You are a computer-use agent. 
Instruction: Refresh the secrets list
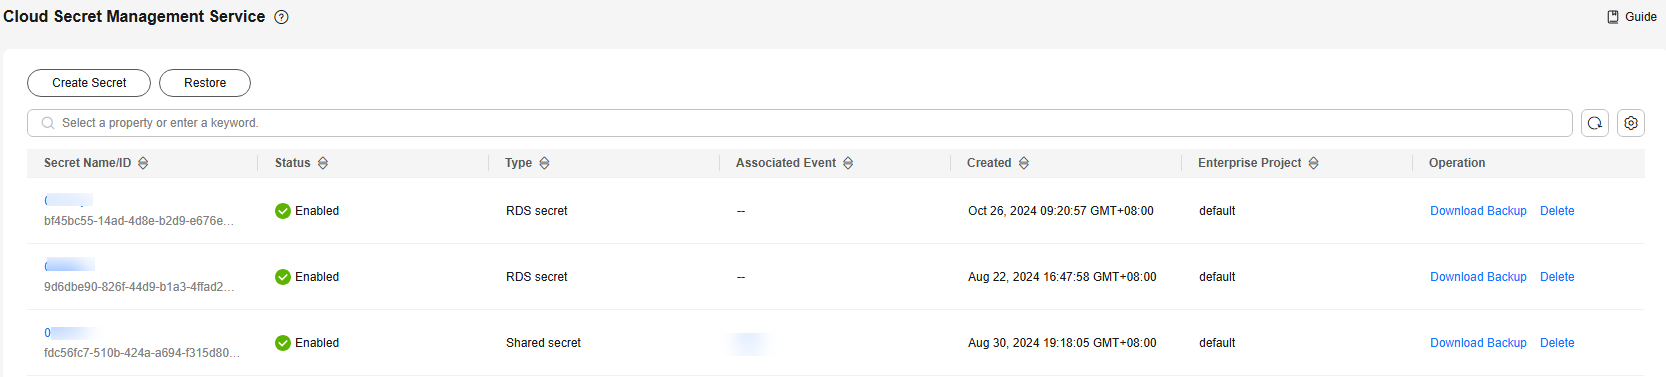pos(1595,123)
